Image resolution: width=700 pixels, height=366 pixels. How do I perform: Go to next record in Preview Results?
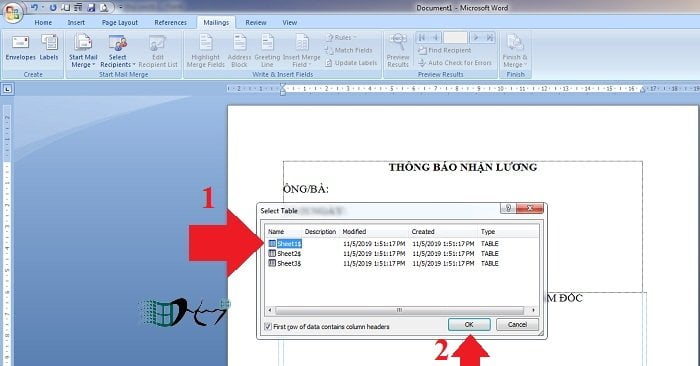coord(476,37)
